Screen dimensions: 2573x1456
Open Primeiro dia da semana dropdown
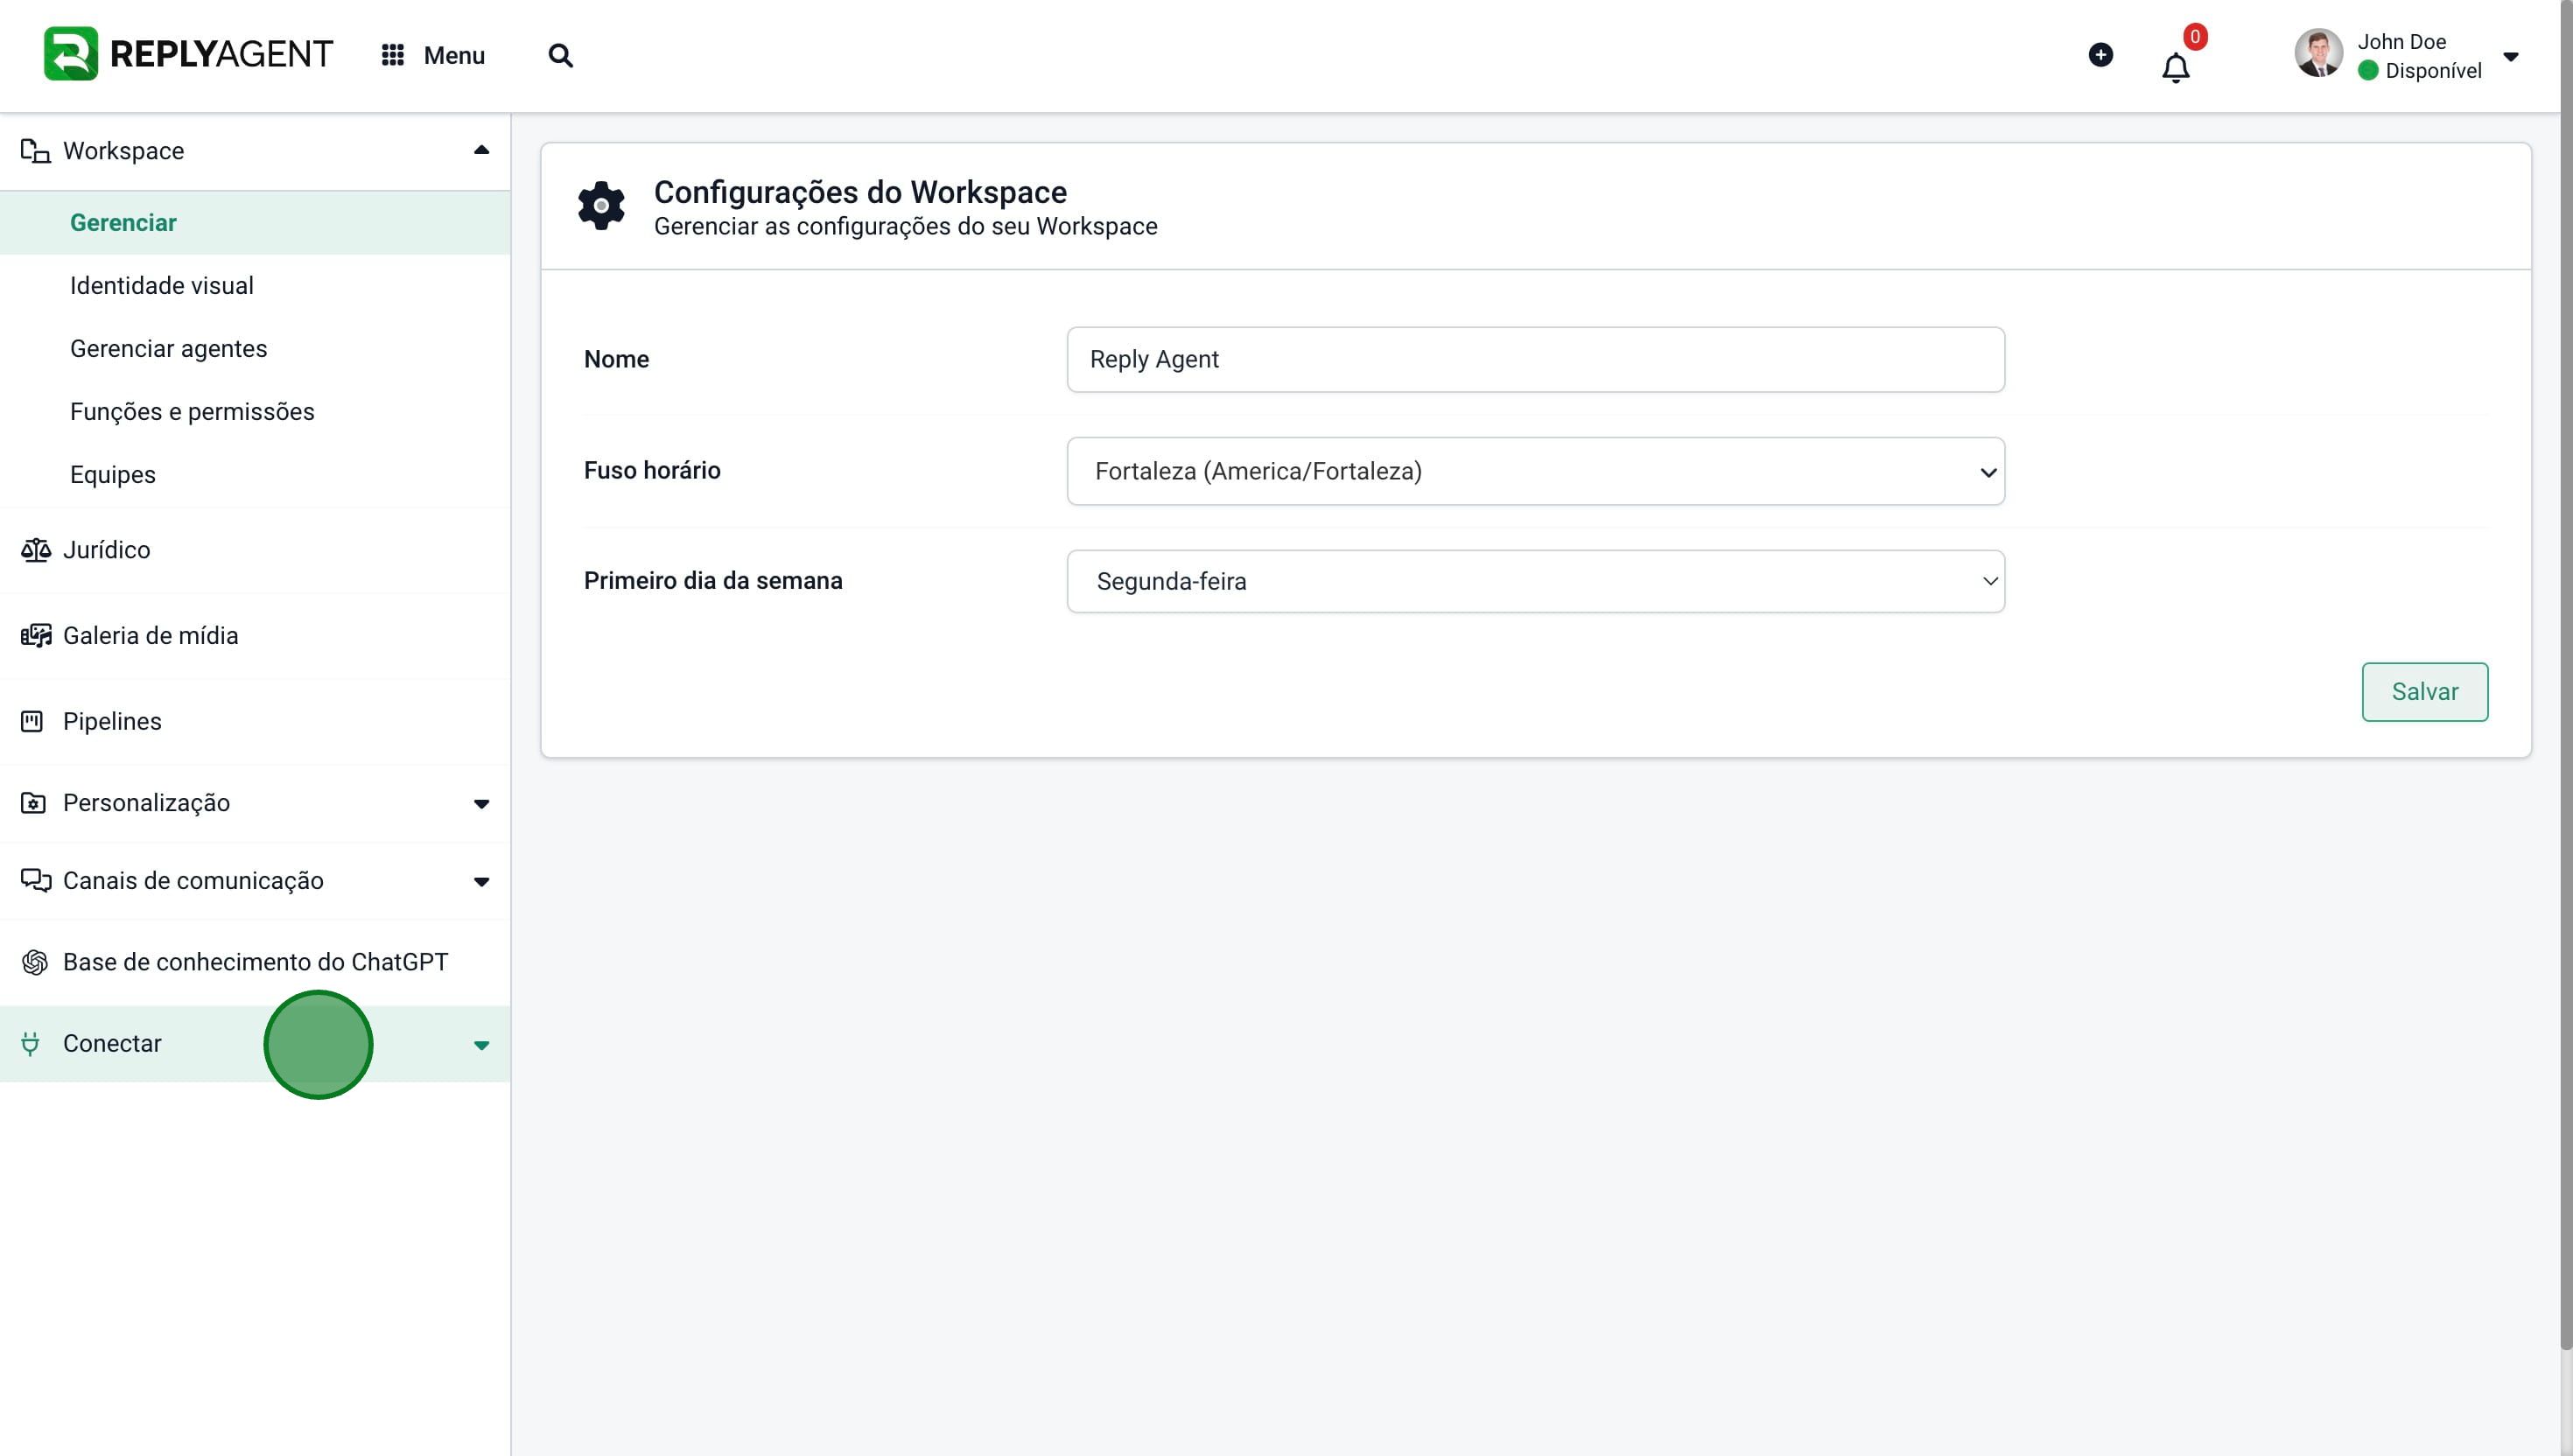(1535, 581)
